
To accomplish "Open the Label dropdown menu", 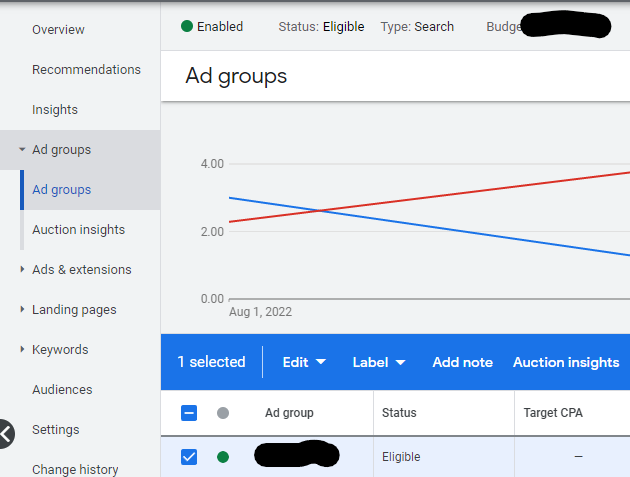I will click(x=378, y=362).
